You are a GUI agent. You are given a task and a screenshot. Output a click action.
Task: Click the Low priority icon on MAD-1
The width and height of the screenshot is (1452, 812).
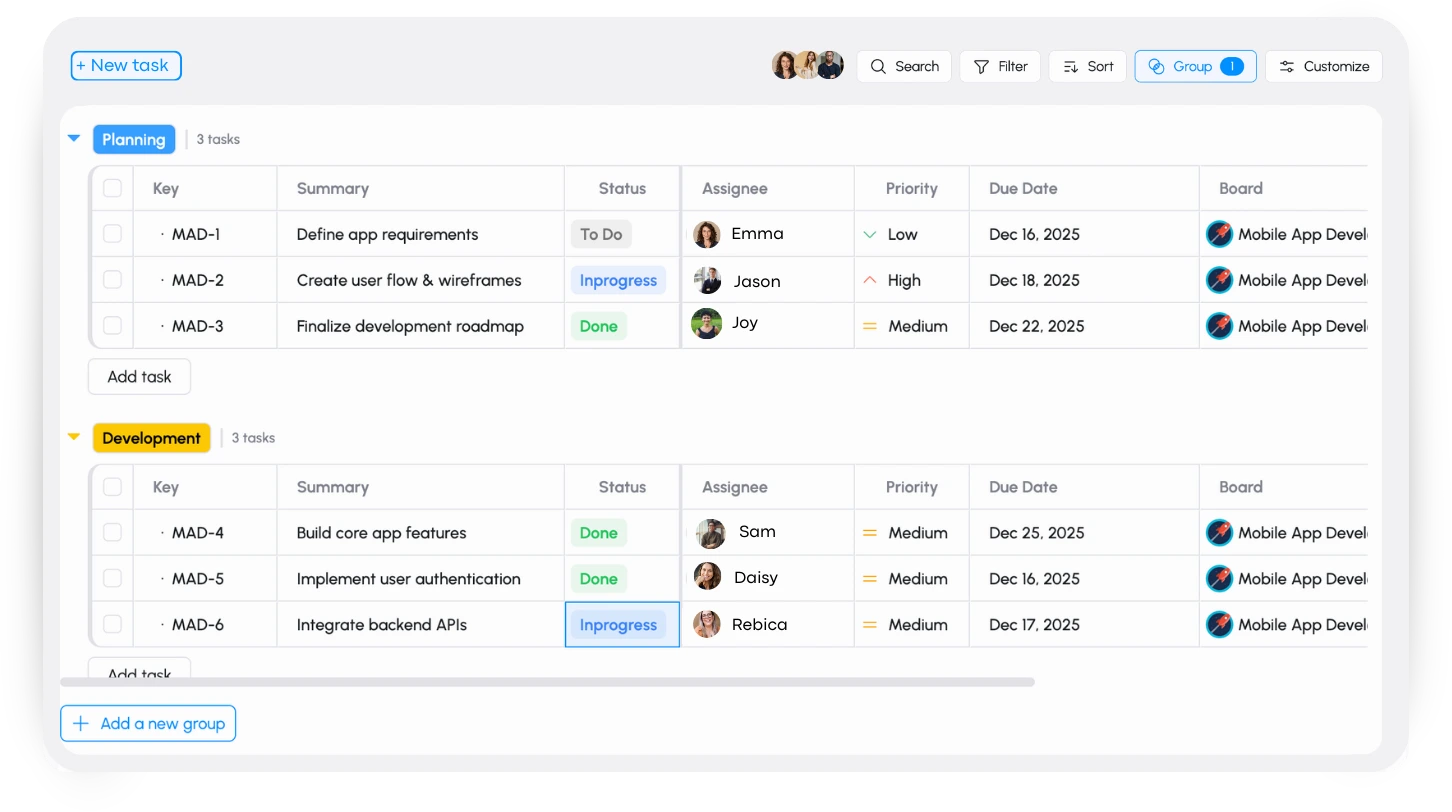[x=869, y=233]
